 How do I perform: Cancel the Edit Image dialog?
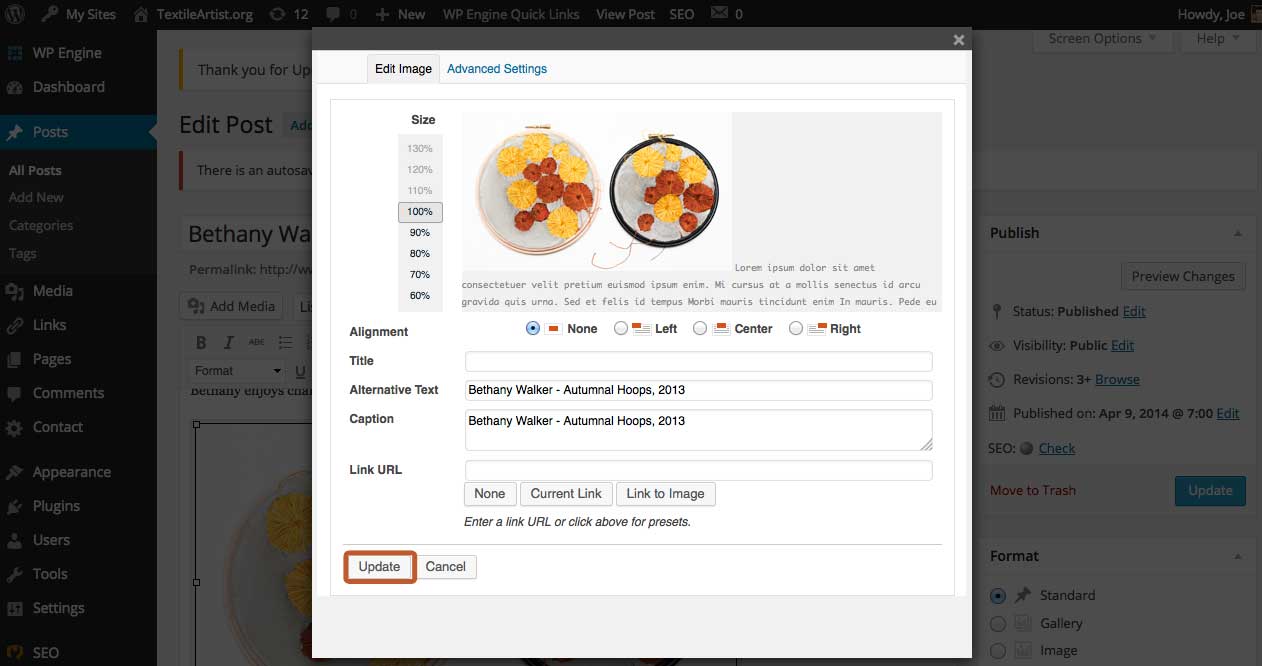[446, 566]
